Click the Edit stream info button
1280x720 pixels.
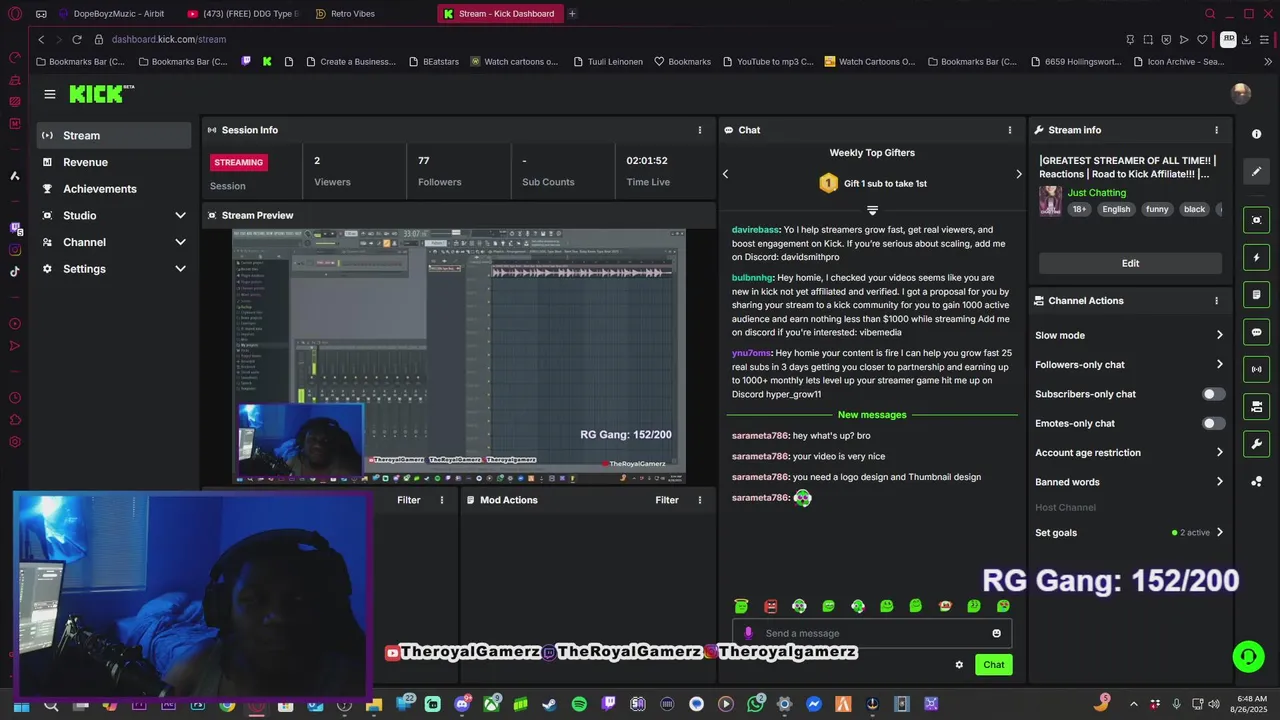coord(1130,263)
